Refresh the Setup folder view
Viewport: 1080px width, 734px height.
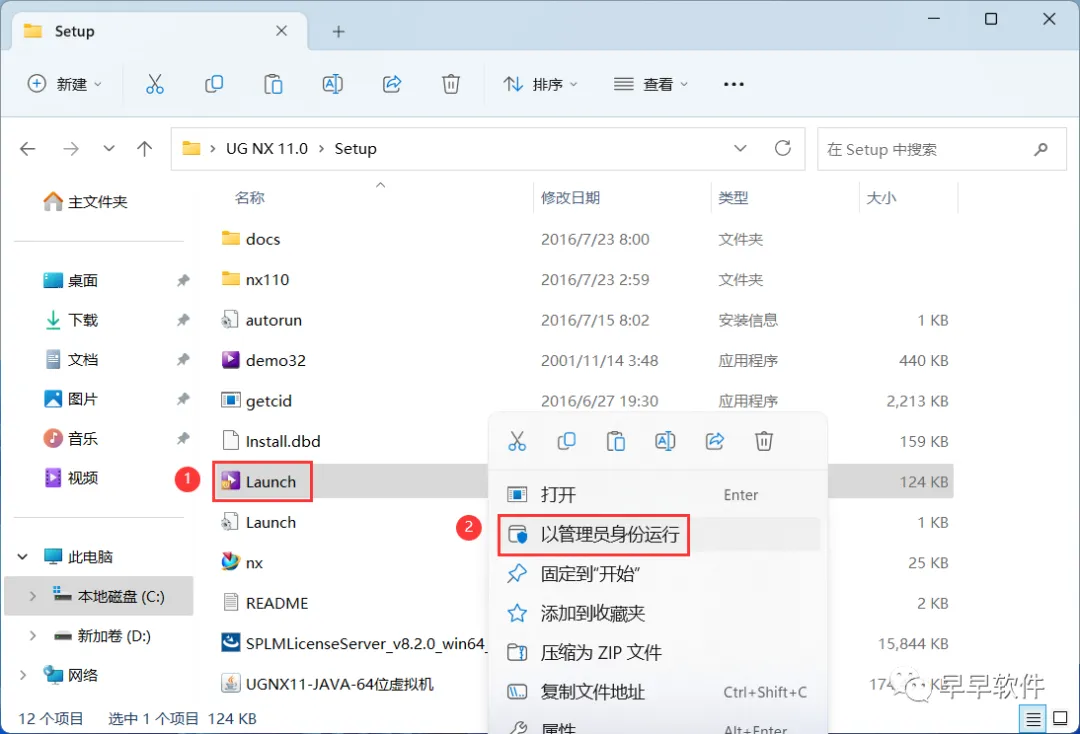pyautogui.click(x=782, y=148)
